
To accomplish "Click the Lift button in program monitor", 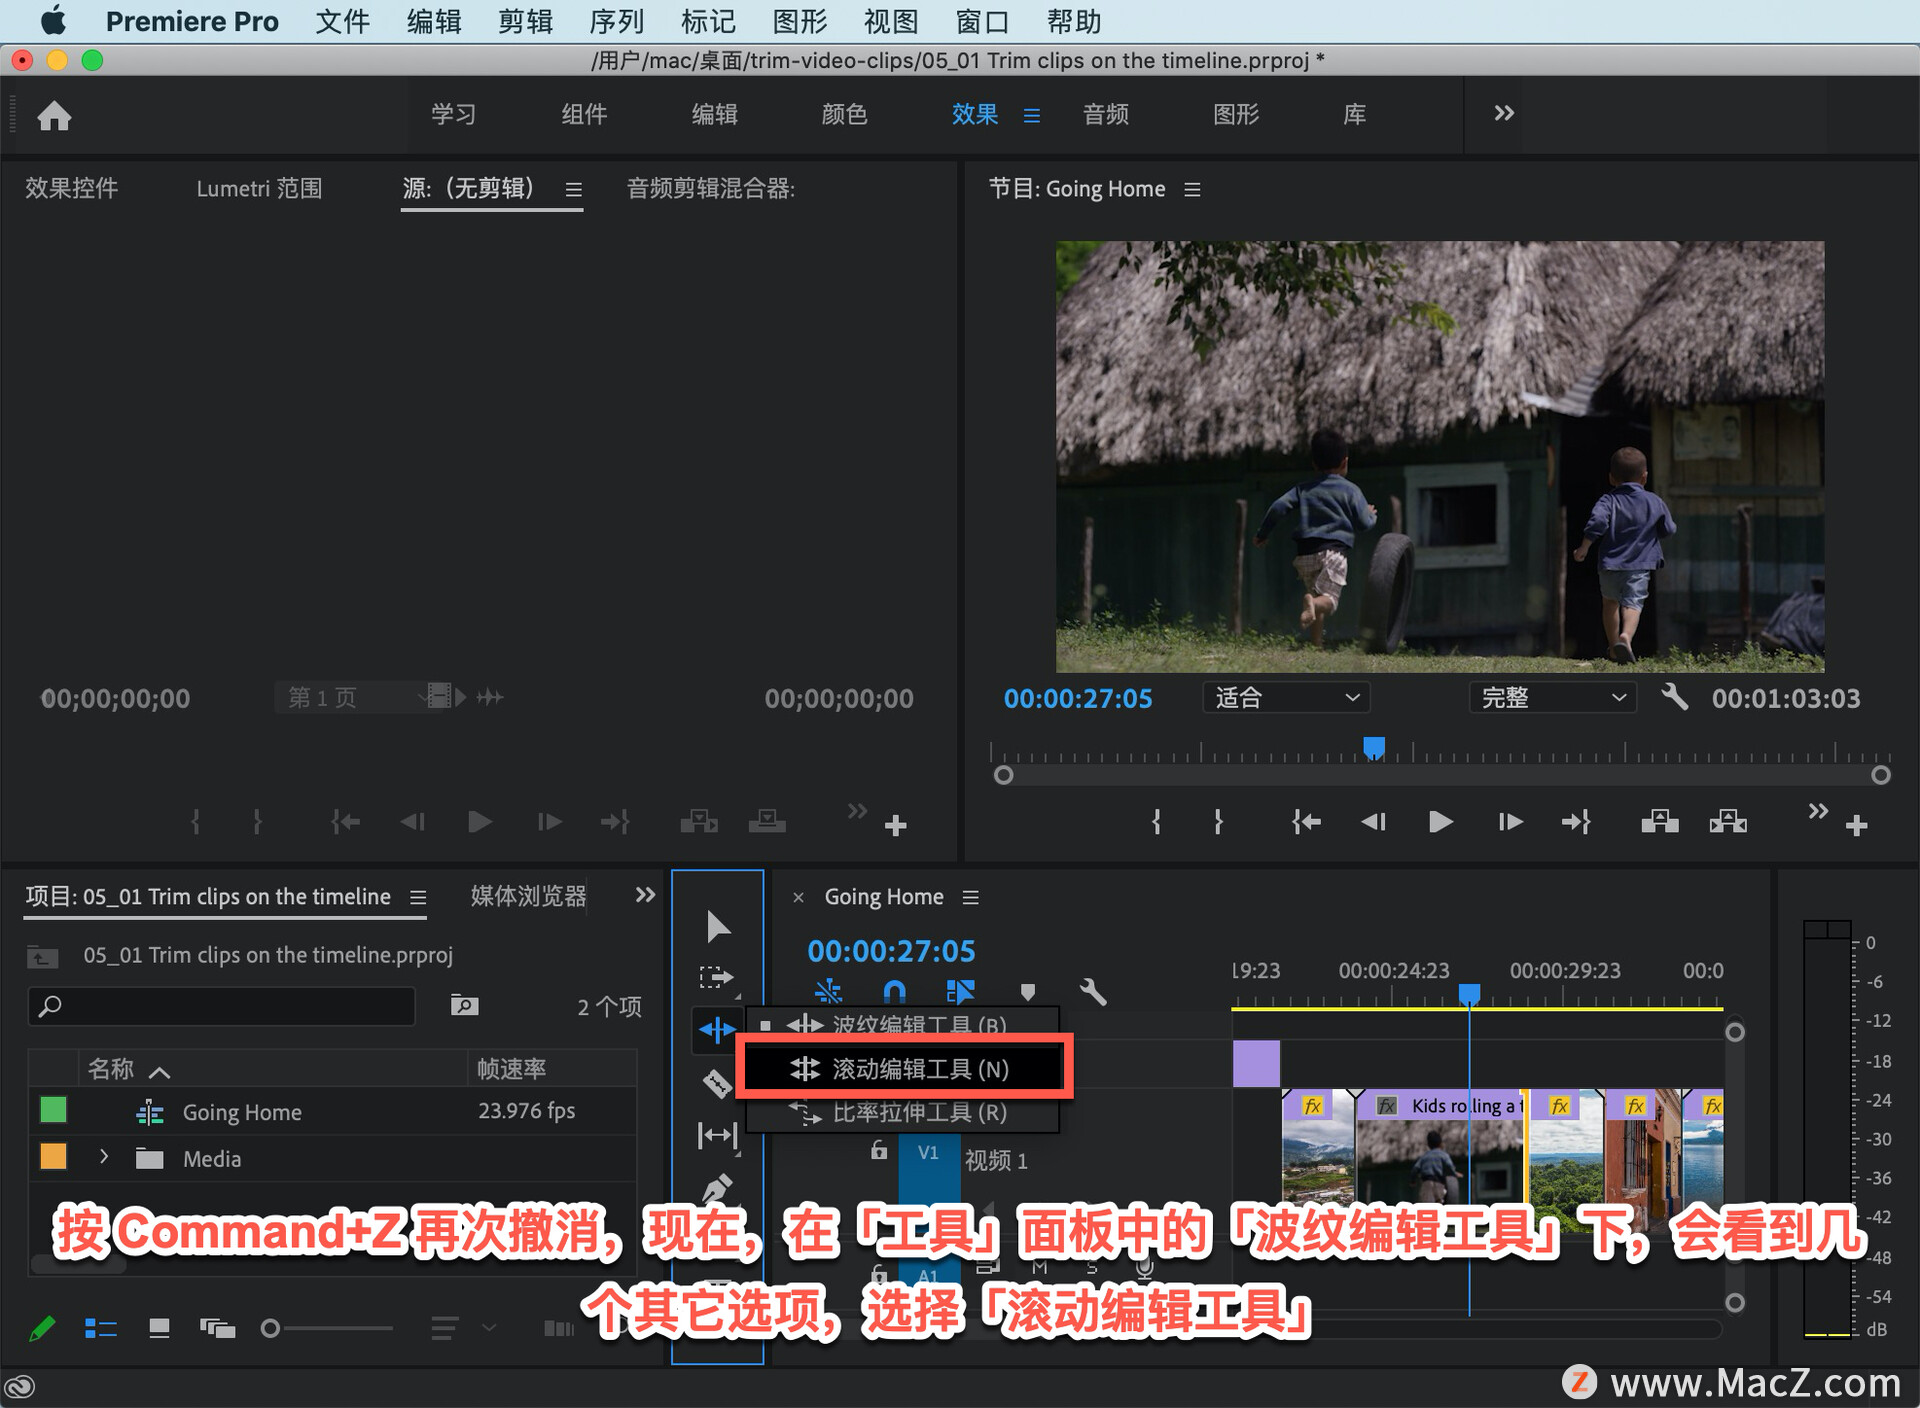I will pyautogui.click(x=1660, y=822).
